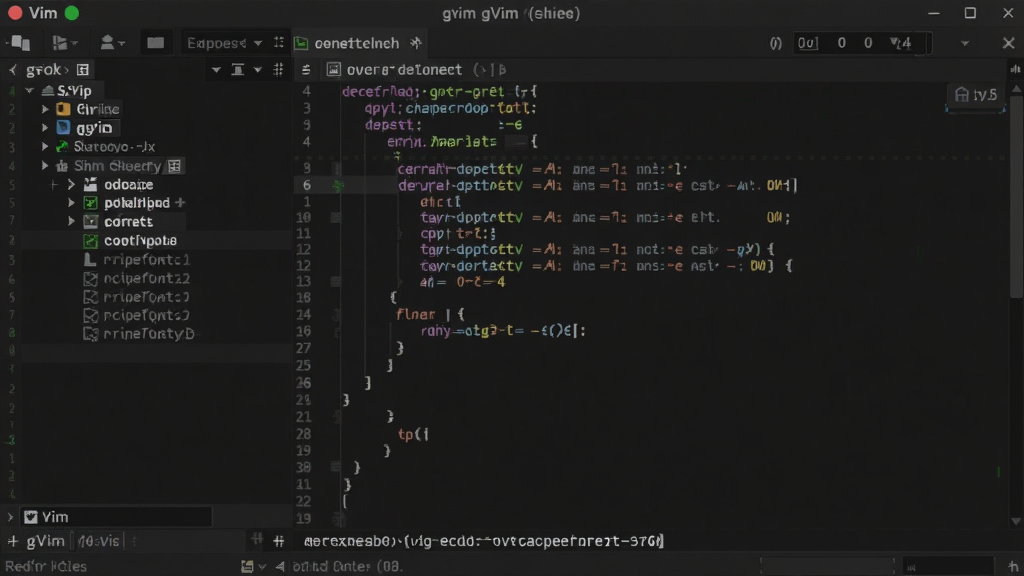Select the rrineTontyD file
This screenshot has height=576, width=1024.
149,334
